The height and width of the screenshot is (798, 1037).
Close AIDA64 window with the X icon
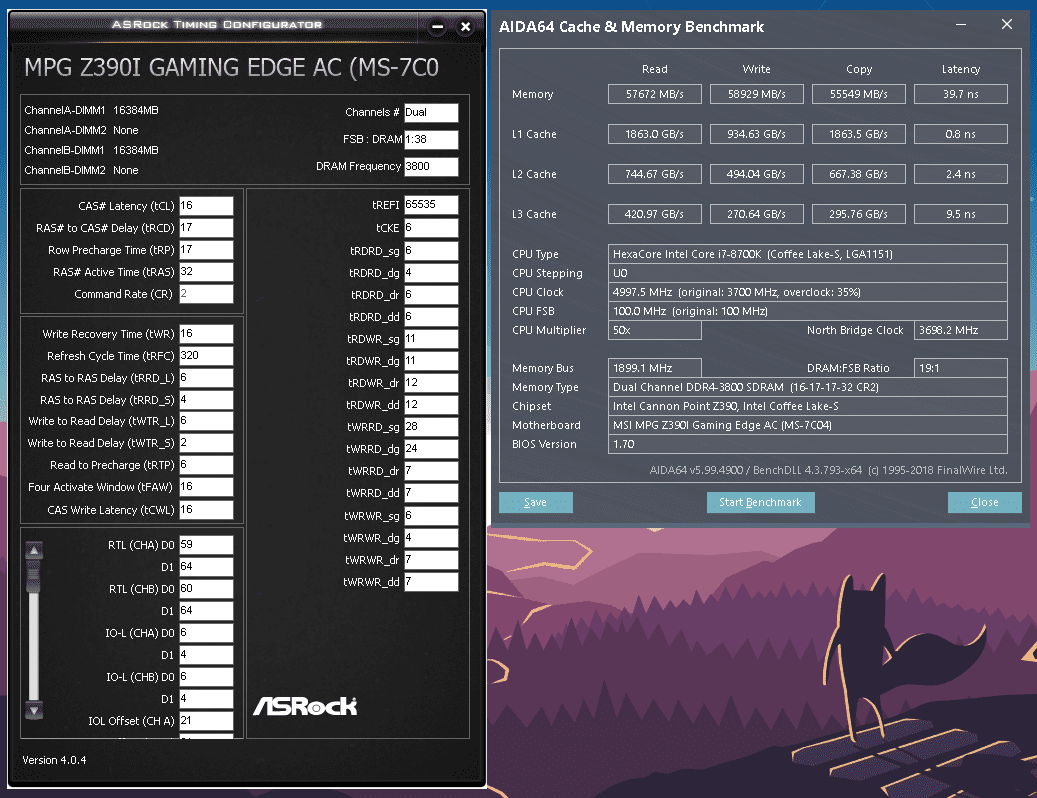click(x=1007, y=24)
